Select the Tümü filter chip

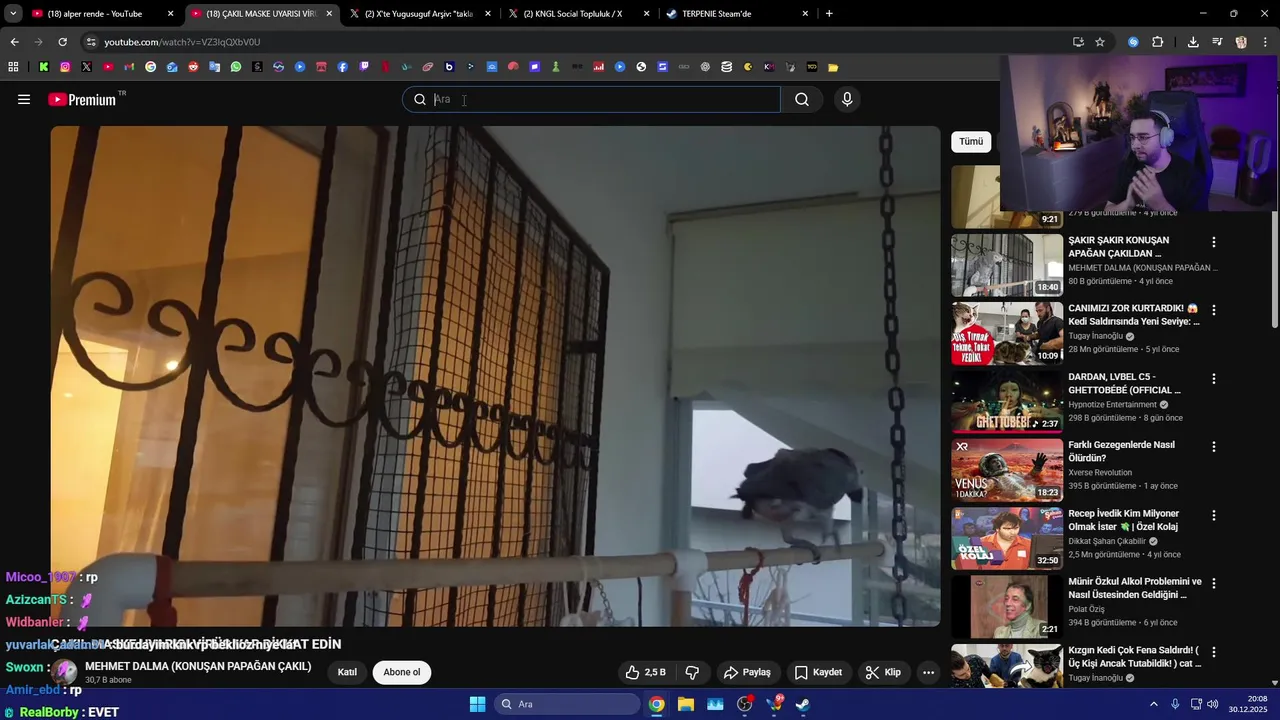tap(971, 142)
